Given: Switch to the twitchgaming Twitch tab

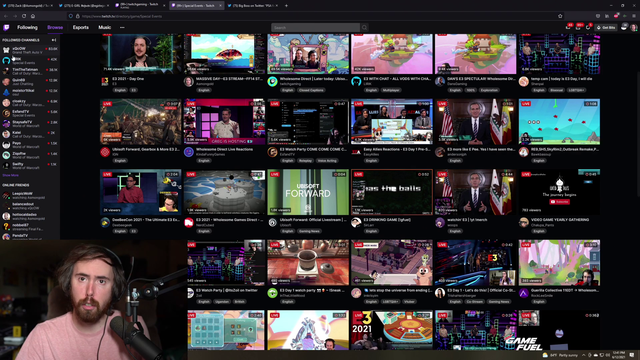Looking at the screenshot, I should click(139, 6).
